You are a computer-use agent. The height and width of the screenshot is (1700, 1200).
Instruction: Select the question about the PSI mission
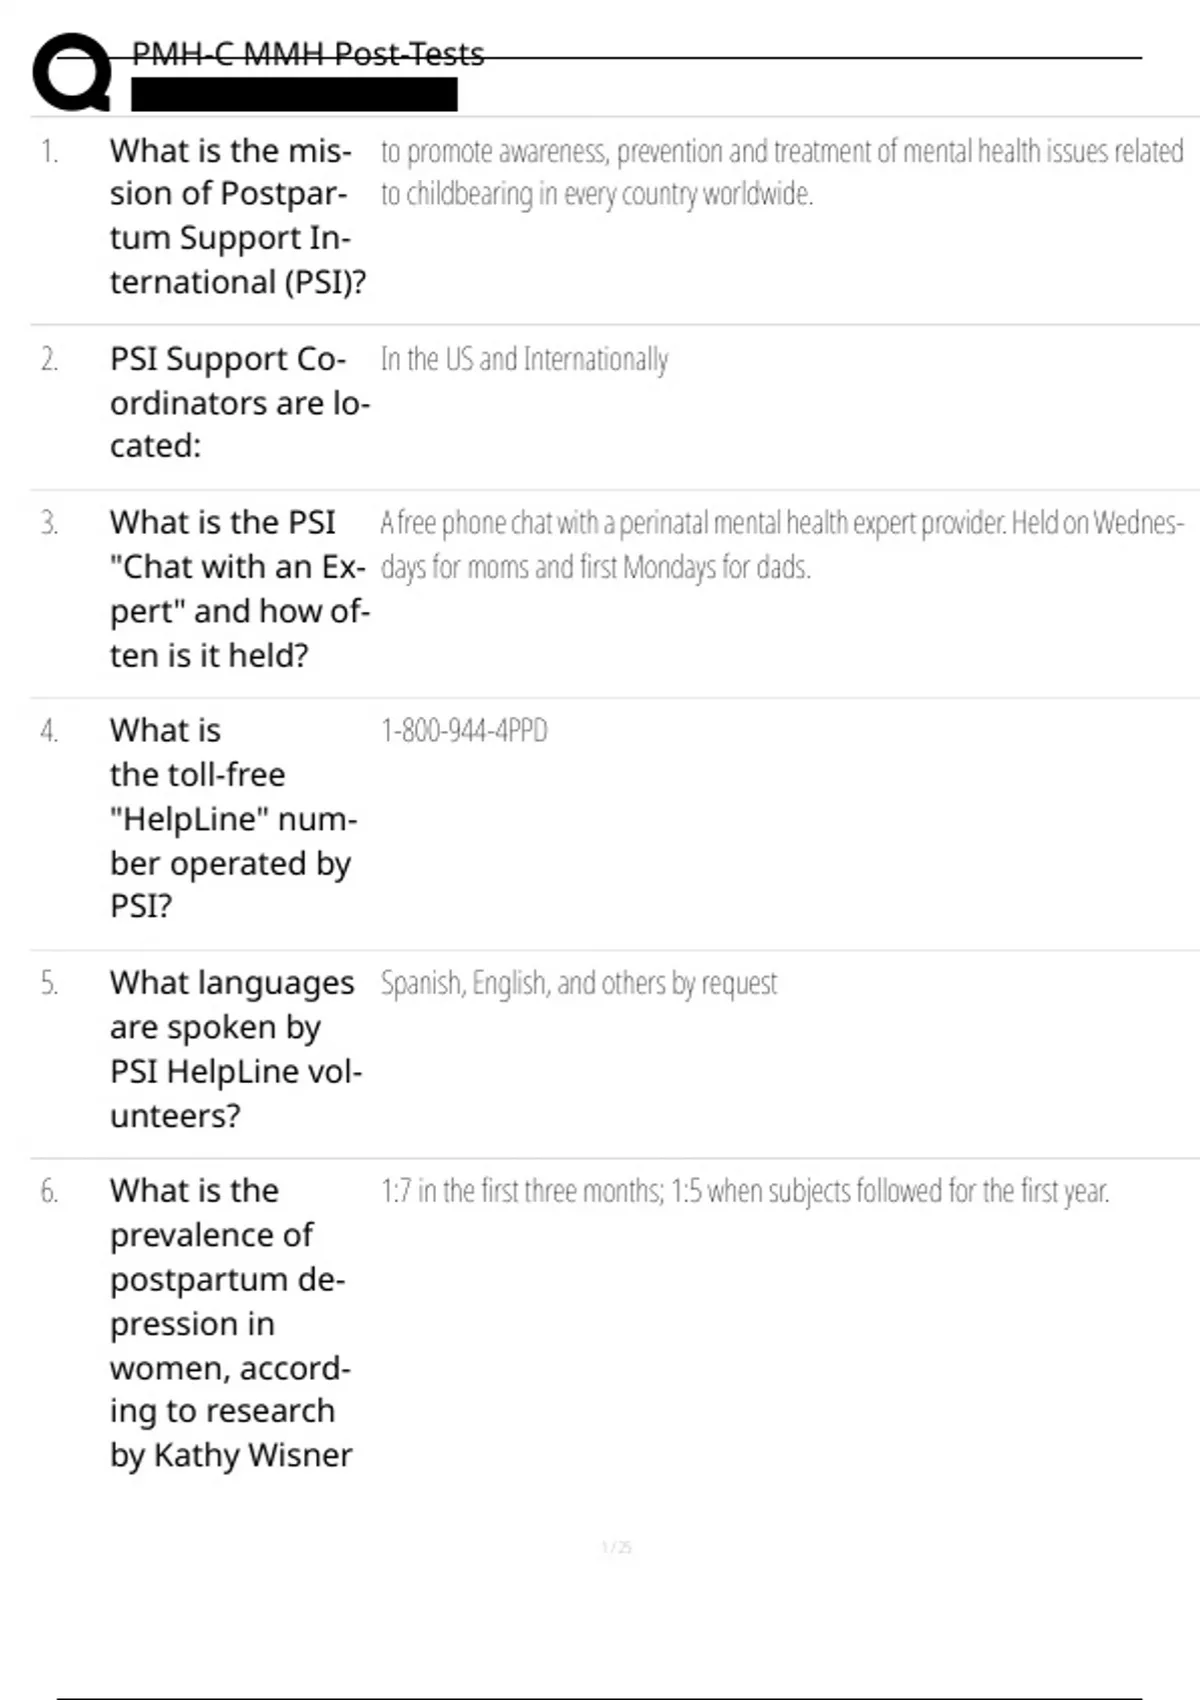237,216
